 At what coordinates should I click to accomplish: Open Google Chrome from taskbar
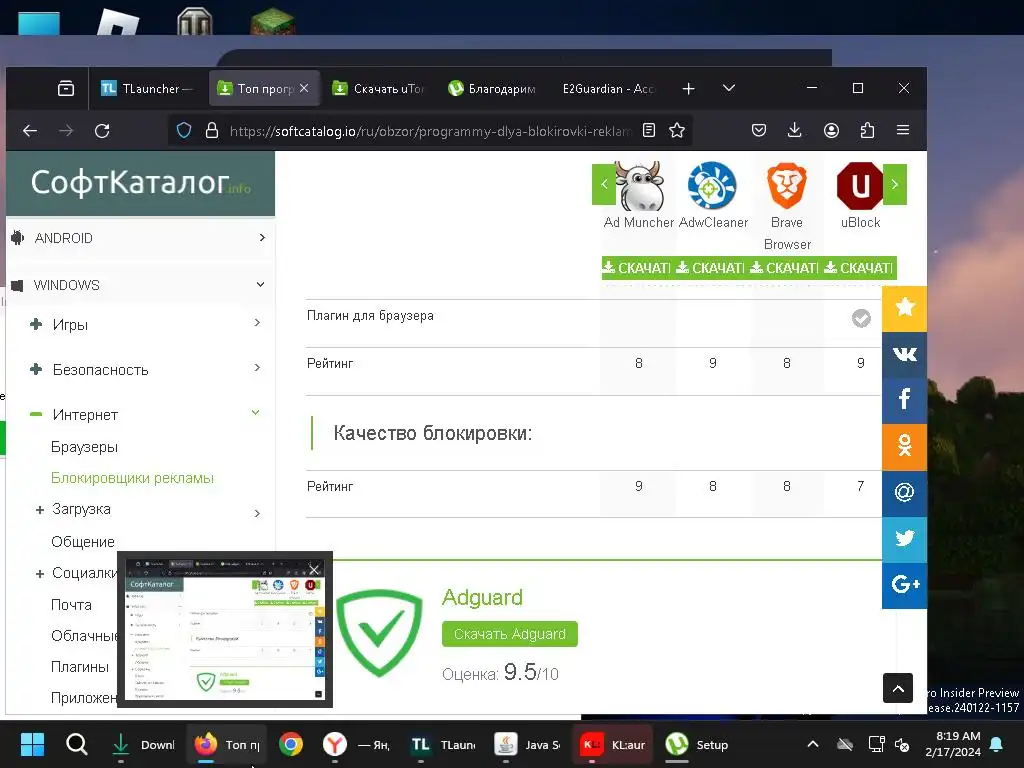click(291, 744)
